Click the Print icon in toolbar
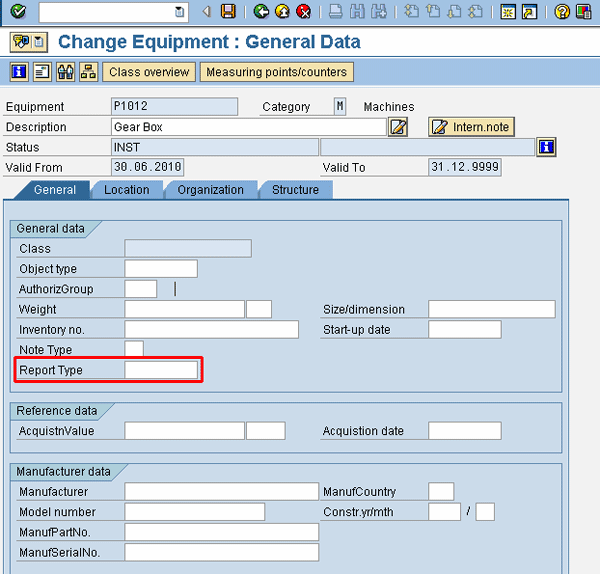This screenshot has width=600, height=574. tap(336, 12)
